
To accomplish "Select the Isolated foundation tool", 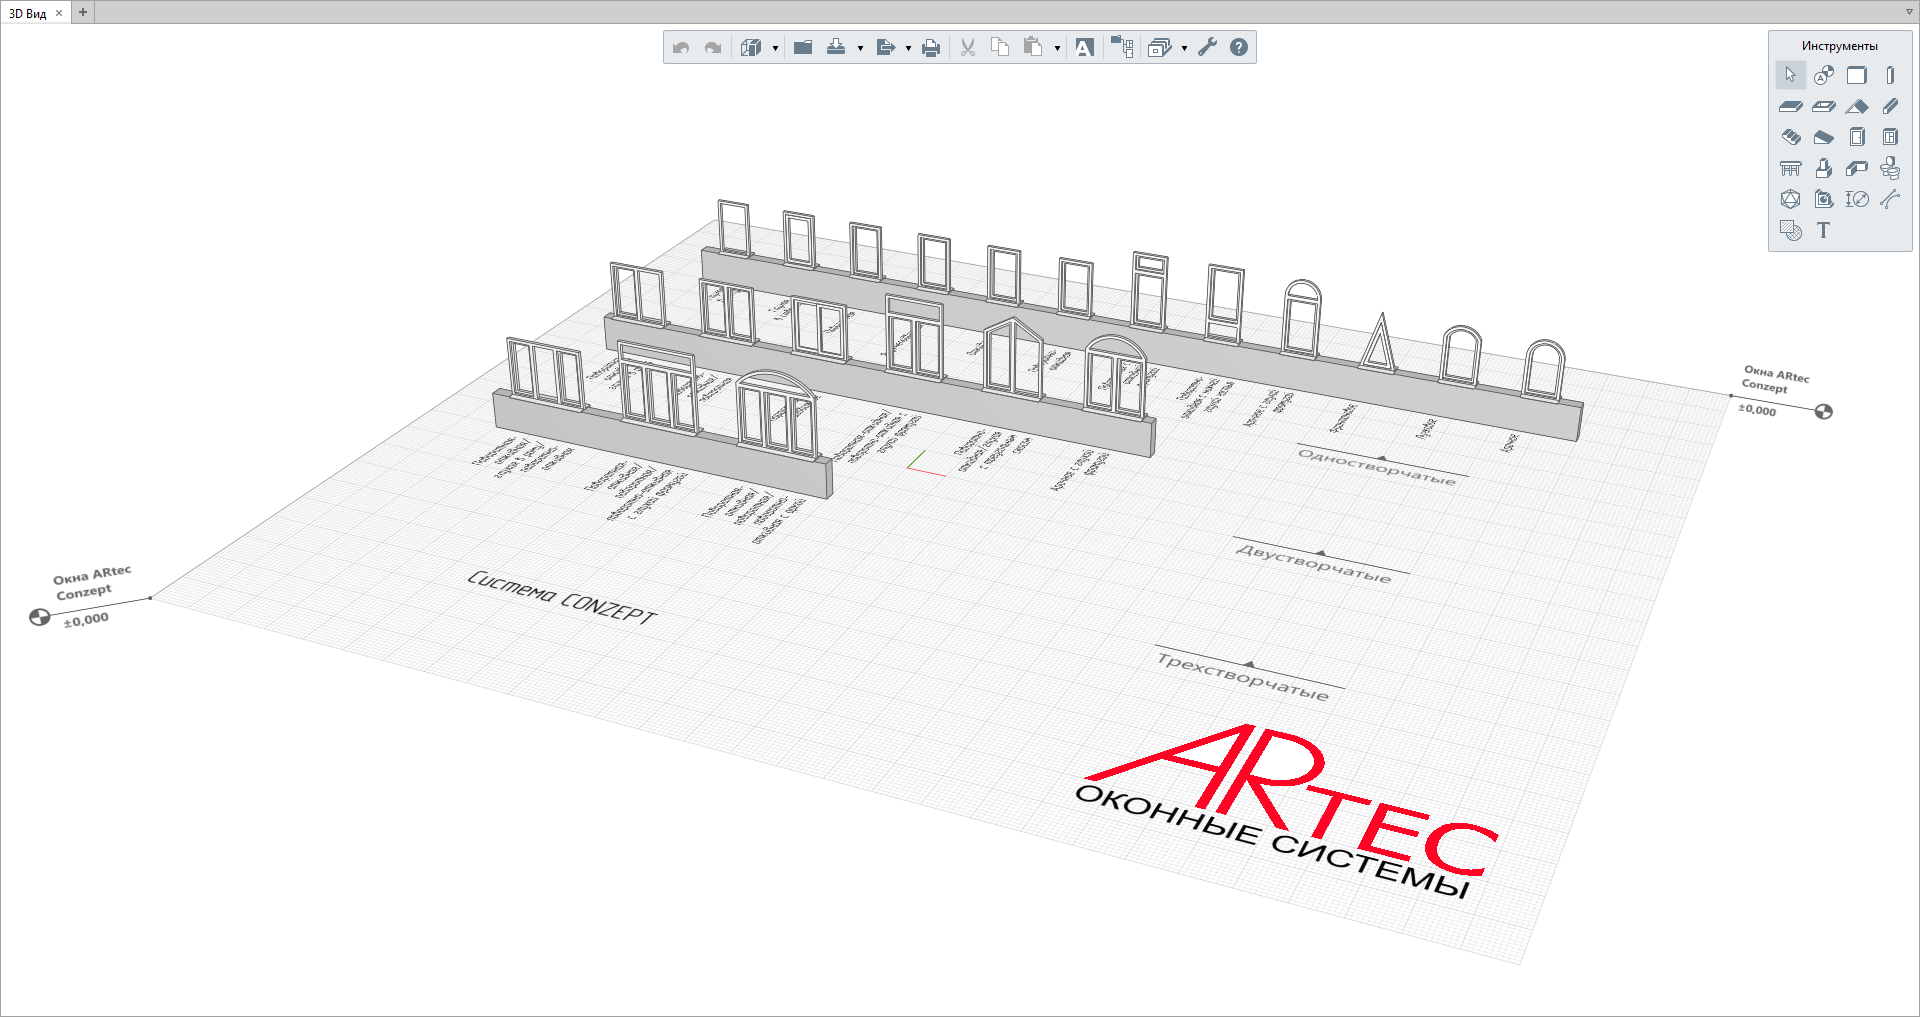I will point(1824,168).
